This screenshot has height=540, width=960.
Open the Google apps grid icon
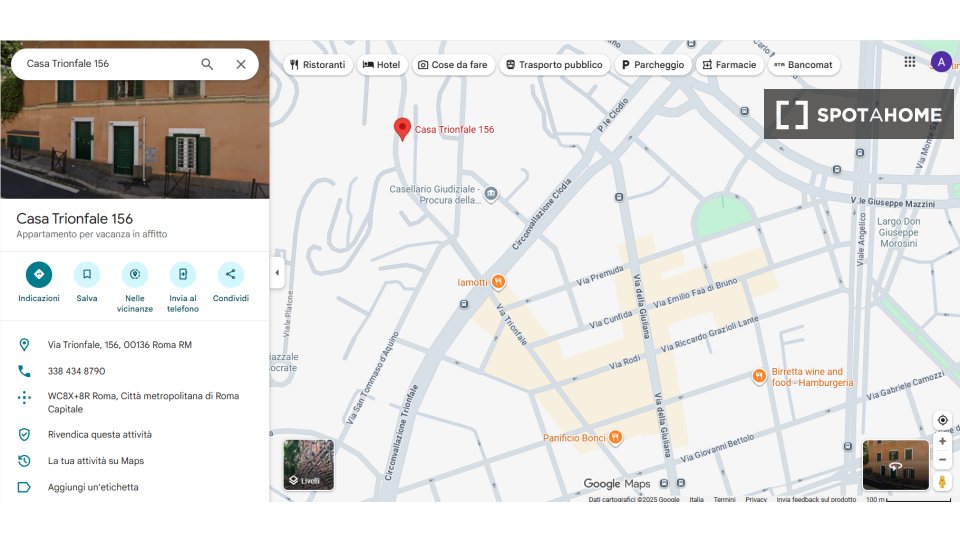point(909,62)
